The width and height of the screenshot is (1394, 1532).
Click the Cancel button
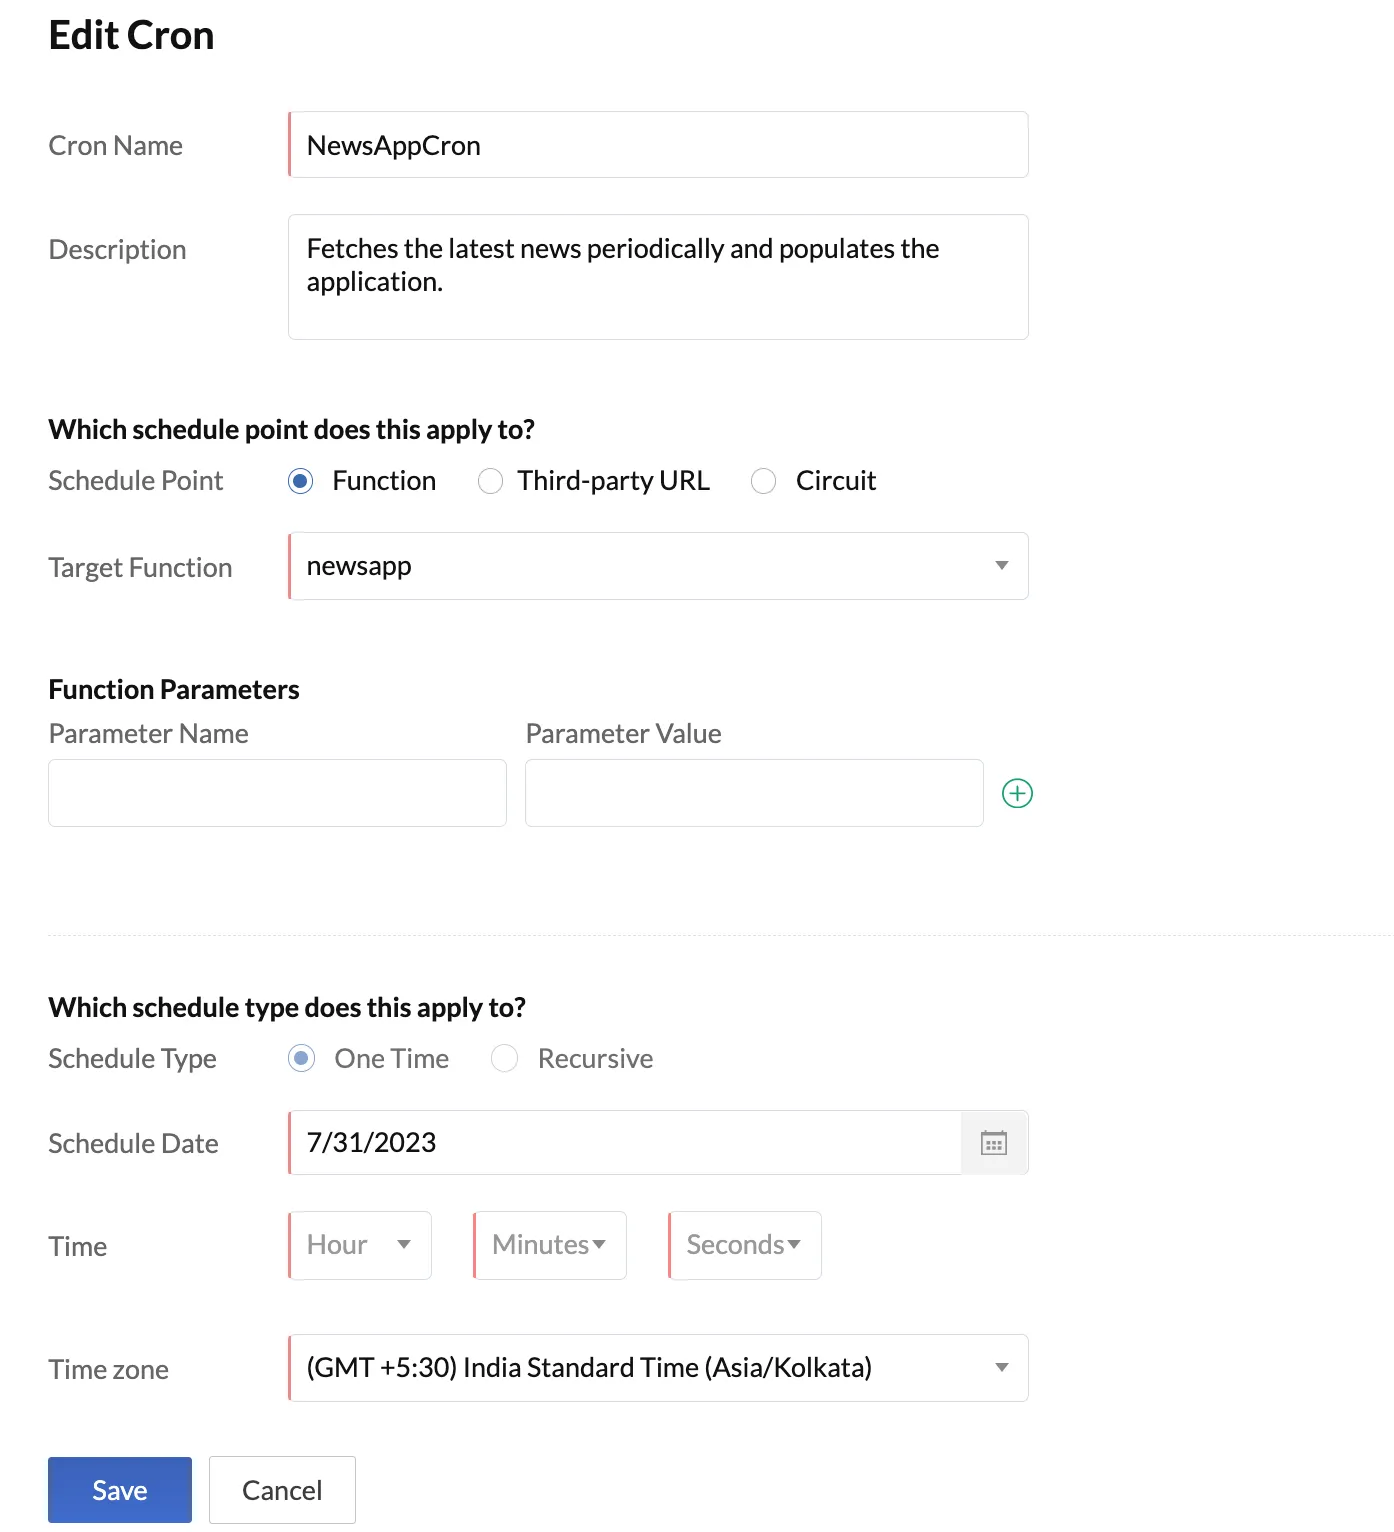282,1490
